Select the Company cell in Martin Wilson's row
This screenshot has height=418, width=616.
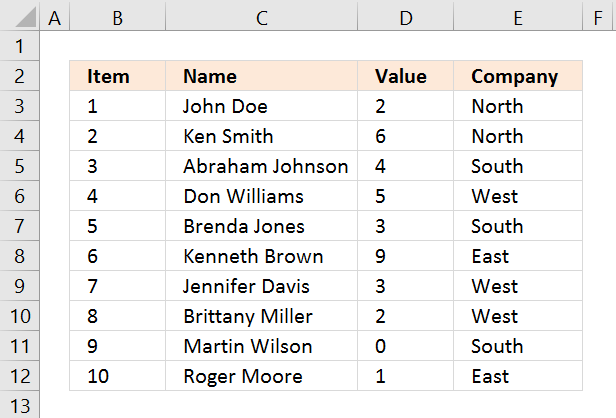pyautogui.click(x=518, y=346)
